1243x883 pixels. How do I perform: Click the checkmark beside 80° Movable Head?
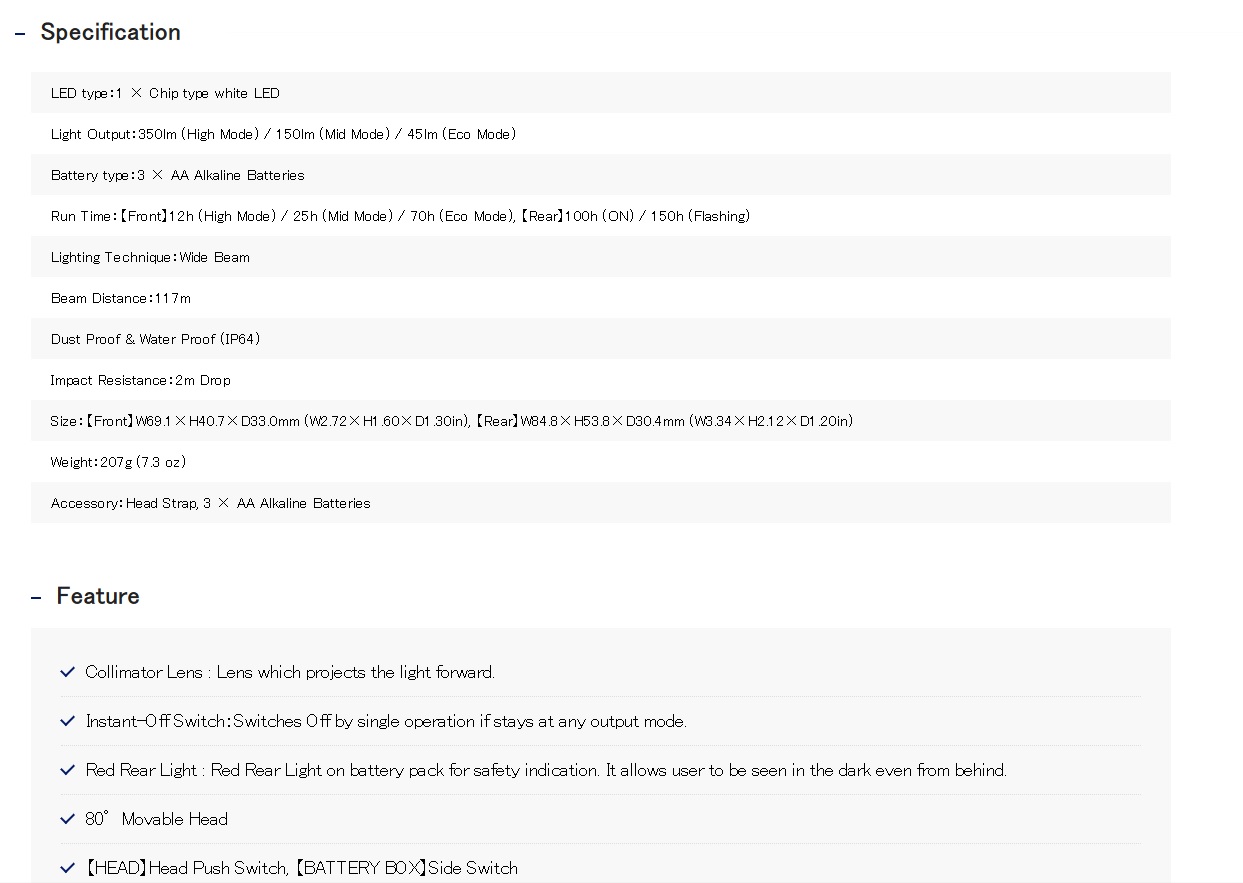pyautogui.click(x=68, y=819)
